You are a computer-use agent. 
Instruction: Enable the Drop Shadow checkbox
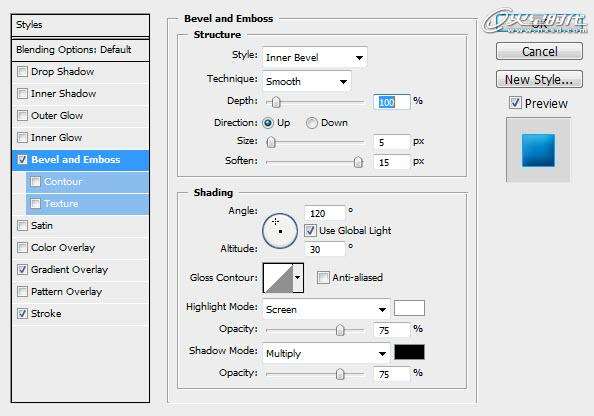pyautogui.click(x=23, y=71)
